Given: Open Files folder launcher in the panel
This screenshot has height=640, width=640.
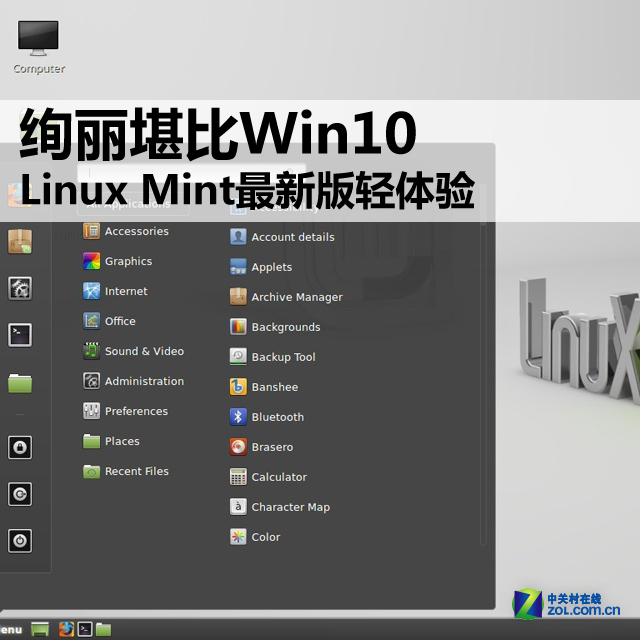Looking at the screenshot, I should coord(103,629).
